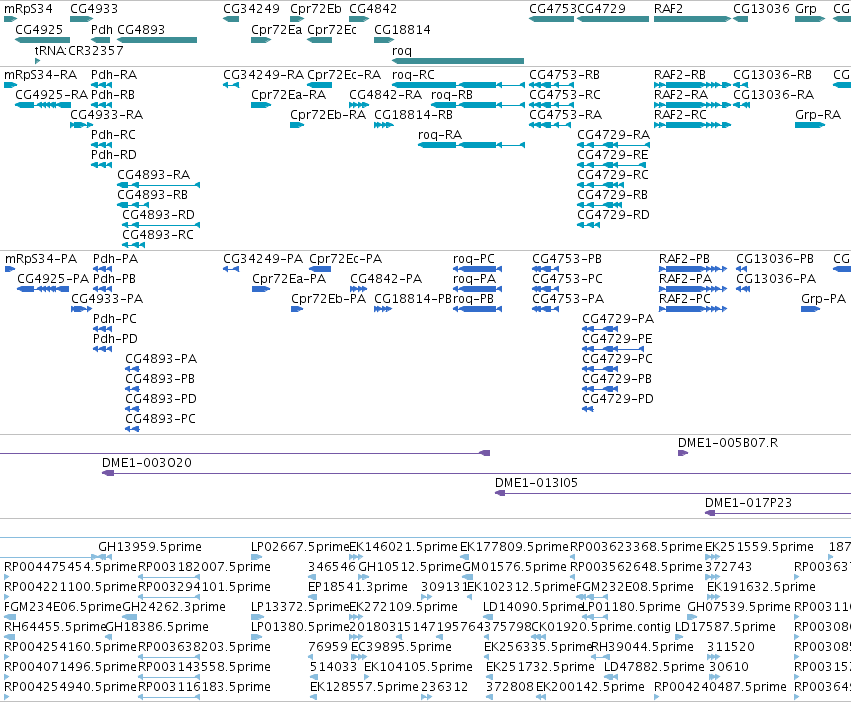Click the CG4842 gene label

coord(373,9)
